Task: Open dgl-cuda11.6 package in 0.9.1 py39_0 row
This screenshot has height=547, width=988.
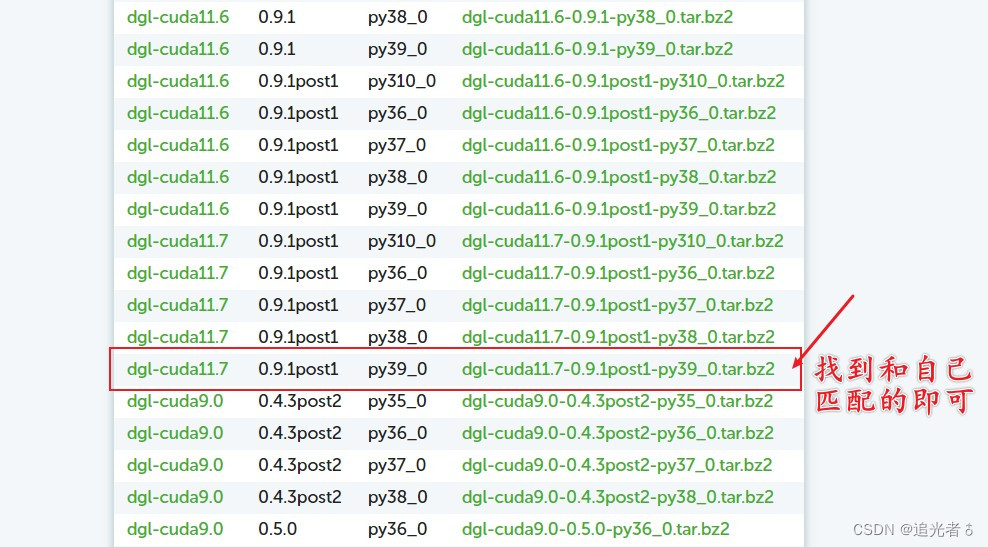Action: click(x=178, y=49)
